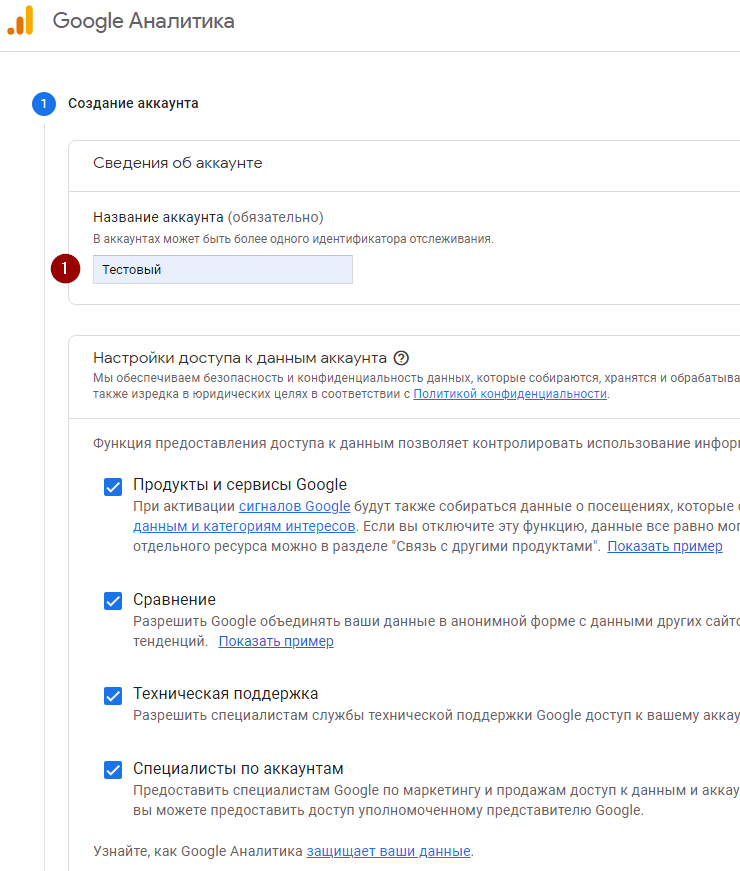The width and height of the screenshot is (740, 871).
Task: Focus the account name field containing Тестовый
Action: pos(222,269)
